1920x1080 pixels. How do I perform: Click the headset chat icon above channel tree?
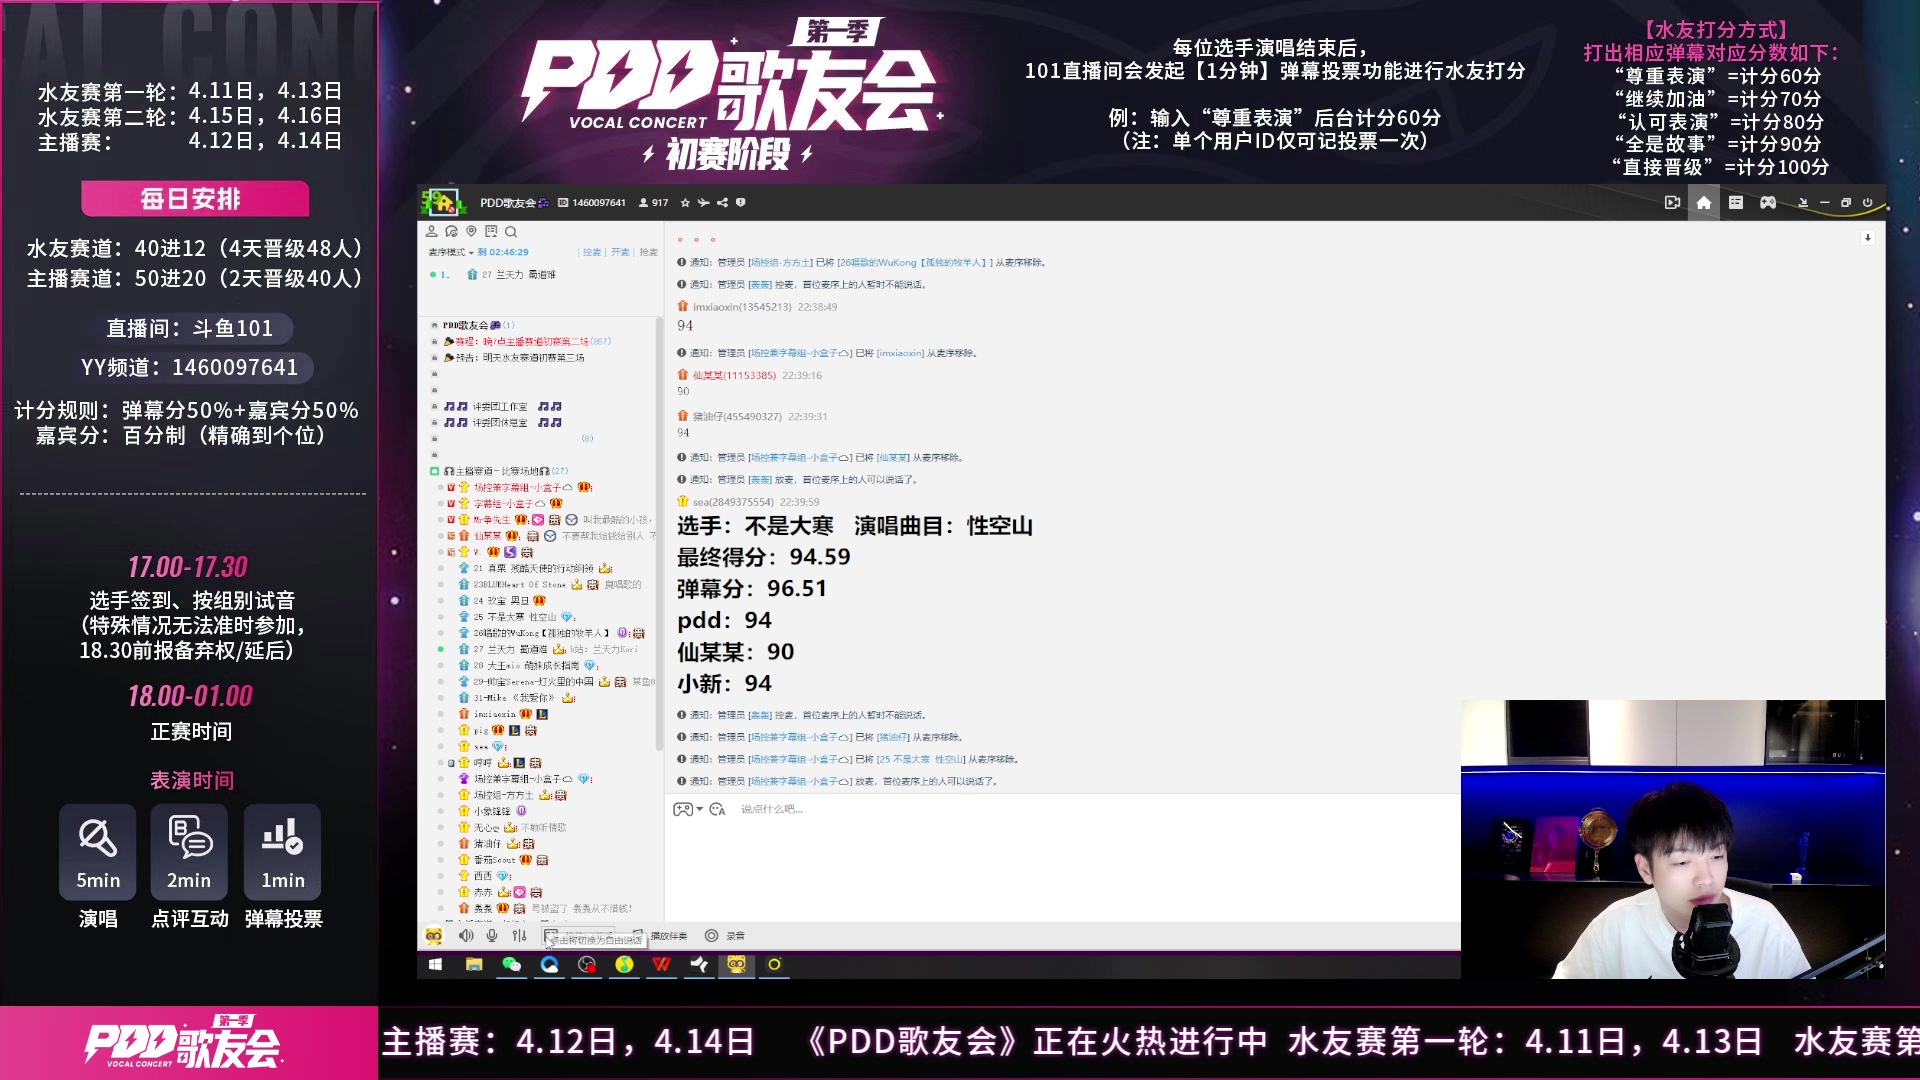coord(452,231)
